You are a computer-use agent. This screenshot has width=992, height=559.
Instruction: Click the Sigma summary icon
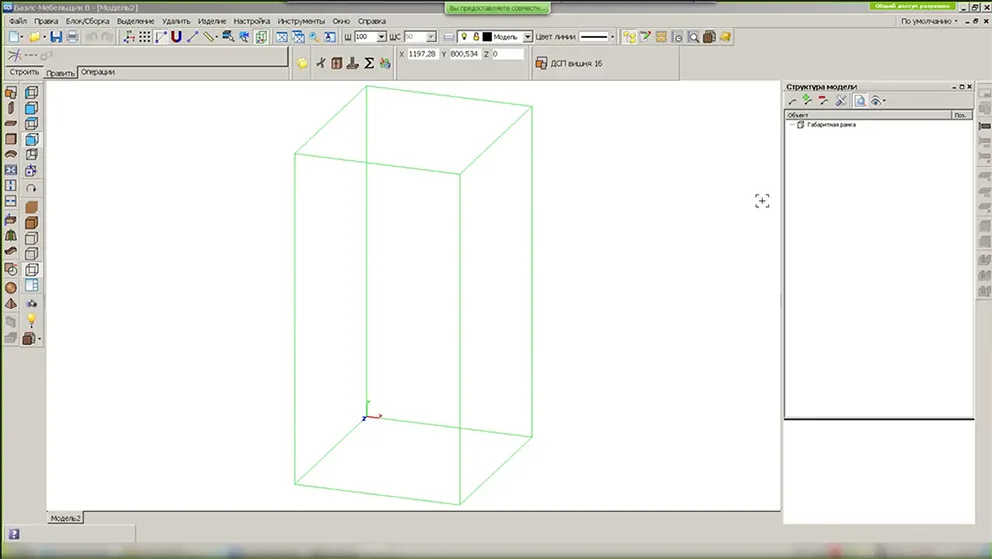tap(368, 63)
